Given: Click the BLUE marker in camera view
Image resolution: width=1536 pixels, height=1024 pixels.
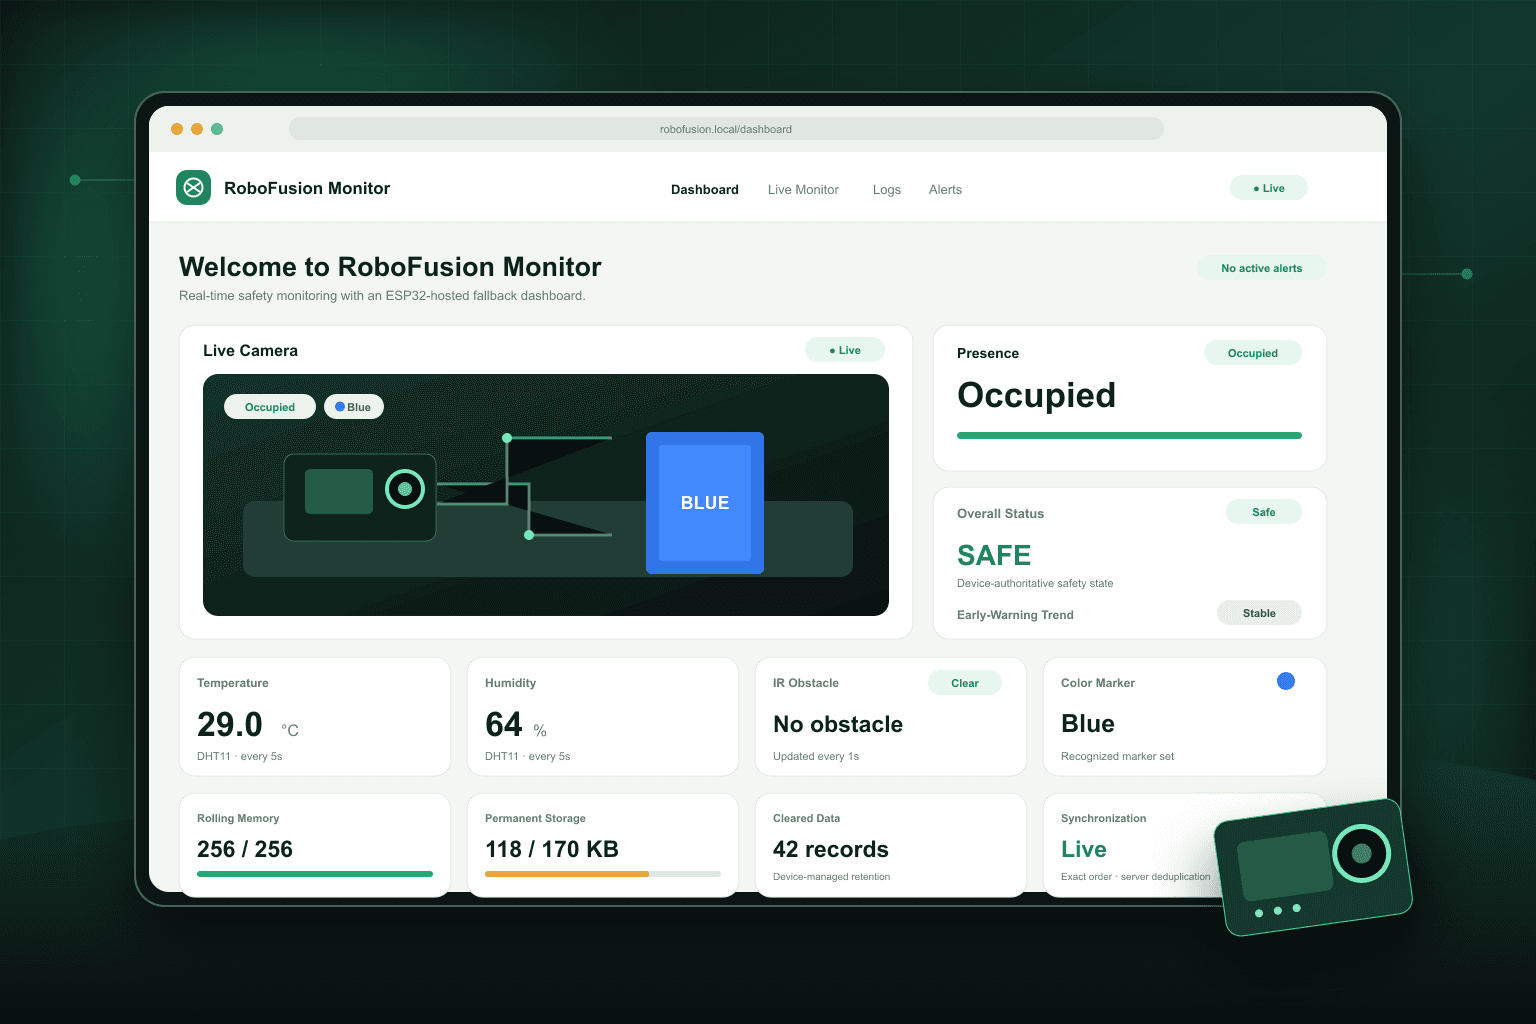Looking at the screenshot, I should pyautogui.click(x=705, y=503).
